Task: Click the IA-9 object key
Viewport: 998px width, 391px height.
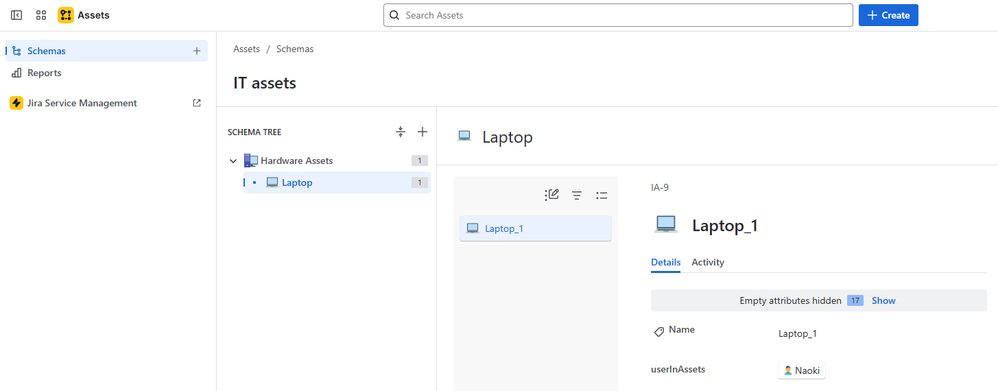Action: click(x=659, y=188)
